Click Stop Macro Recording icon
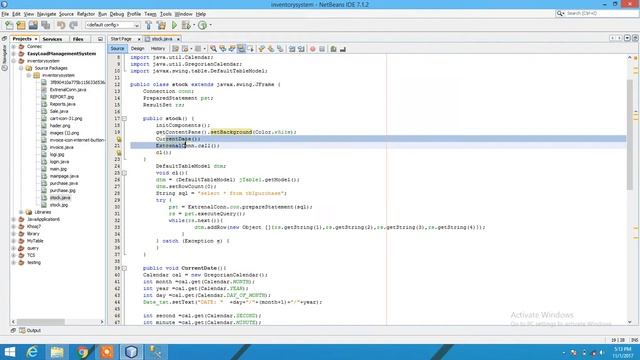The image size is (640, 360). click(322, 49)
